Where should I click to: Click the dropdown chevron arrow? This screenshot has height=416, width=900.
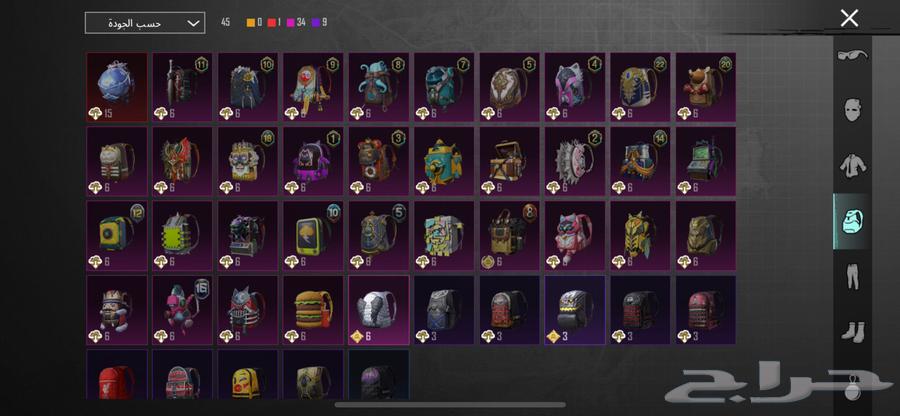pos(194,24)
